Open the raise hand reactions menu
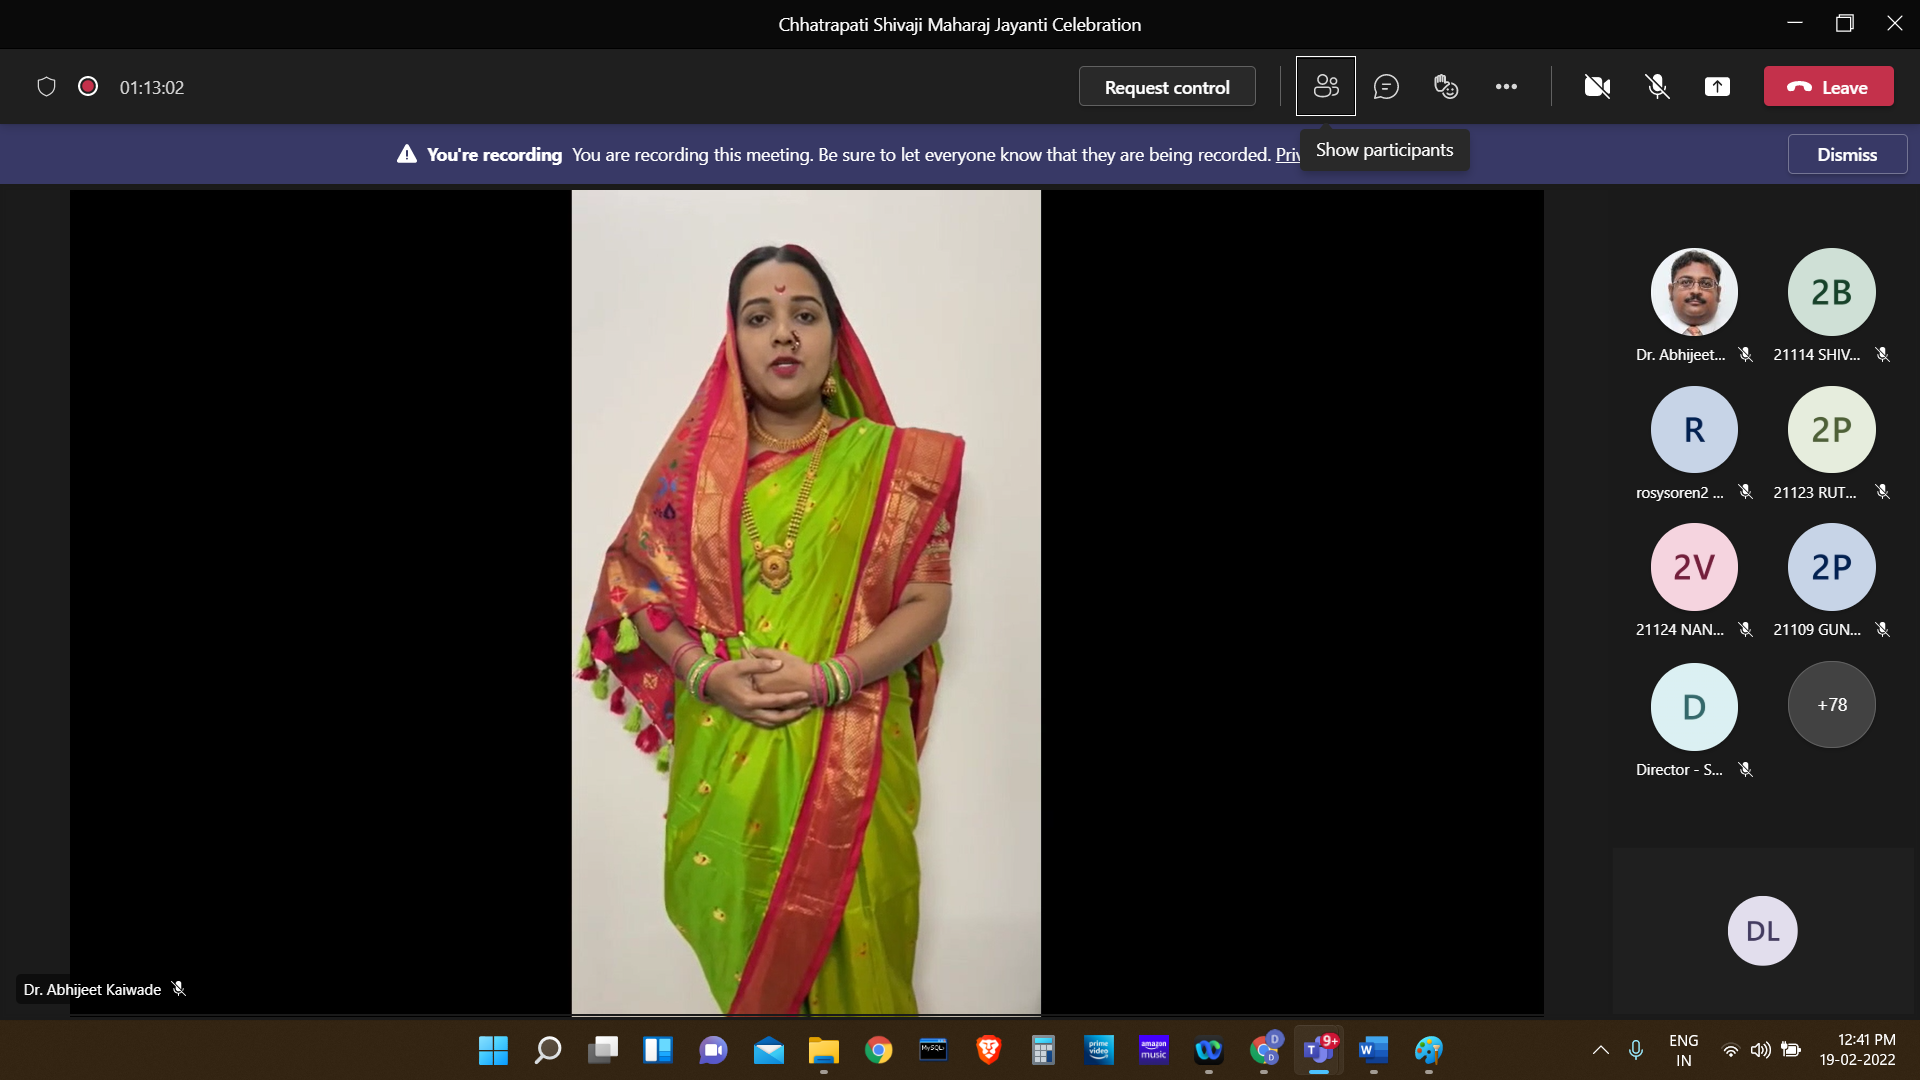Screen dimensions: 1920x1080 pos(1446,87)
